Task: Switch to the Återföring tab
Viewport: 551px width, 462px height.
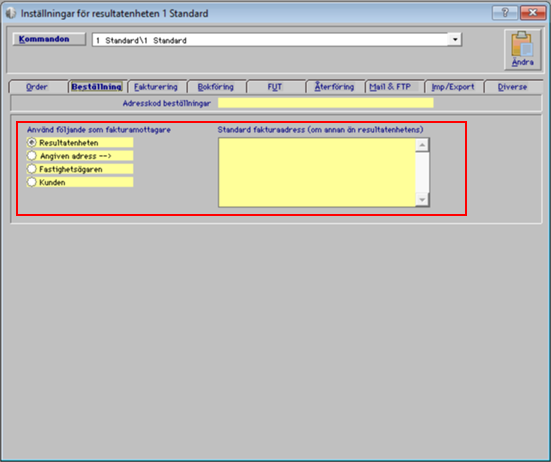Action: pyautogui.click(x=335, y=87)
